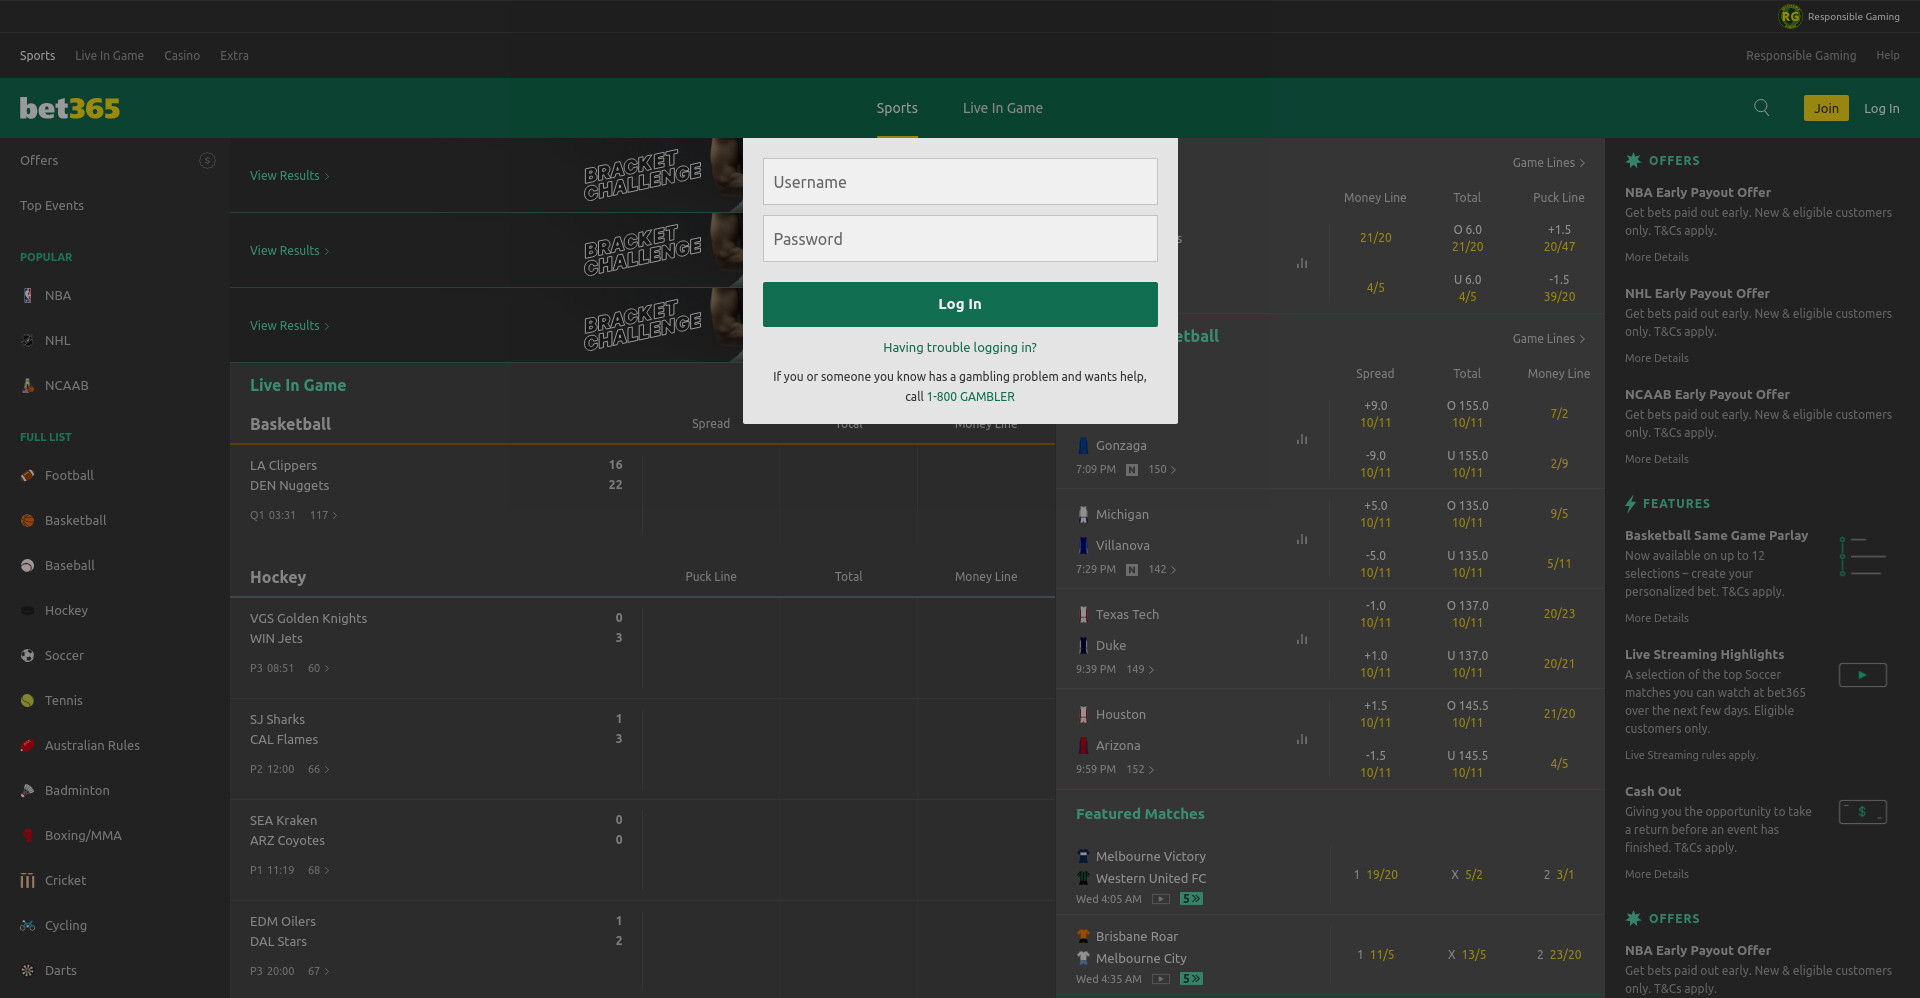This screenshot has height=998, width=1920.
Task: Expand 142 markets for Michigan Villanova
Action: pos(1162,570)
